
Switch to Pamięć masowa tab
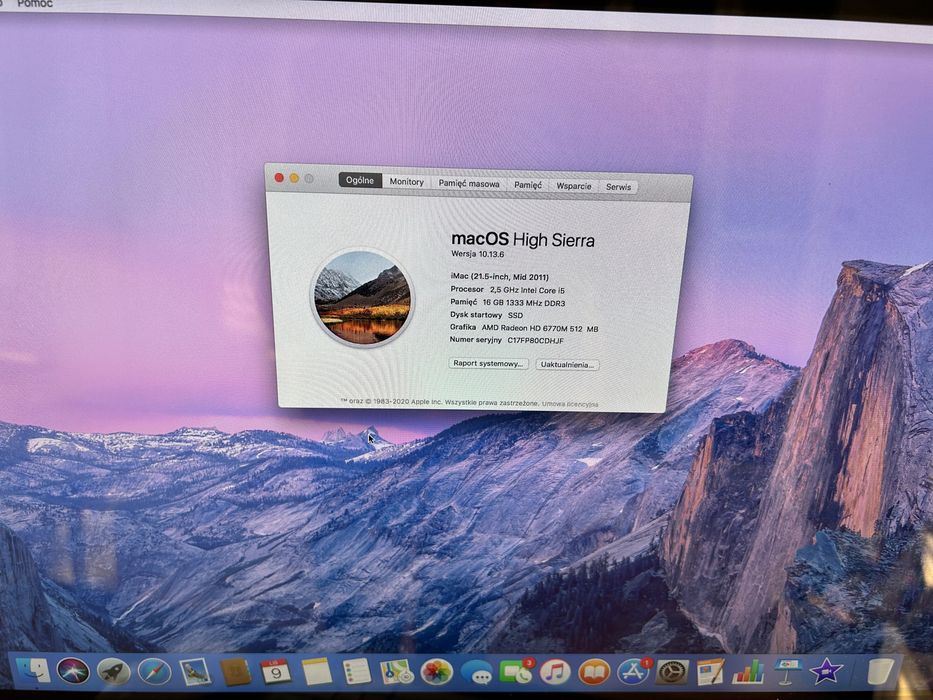[x=469, y=183]
